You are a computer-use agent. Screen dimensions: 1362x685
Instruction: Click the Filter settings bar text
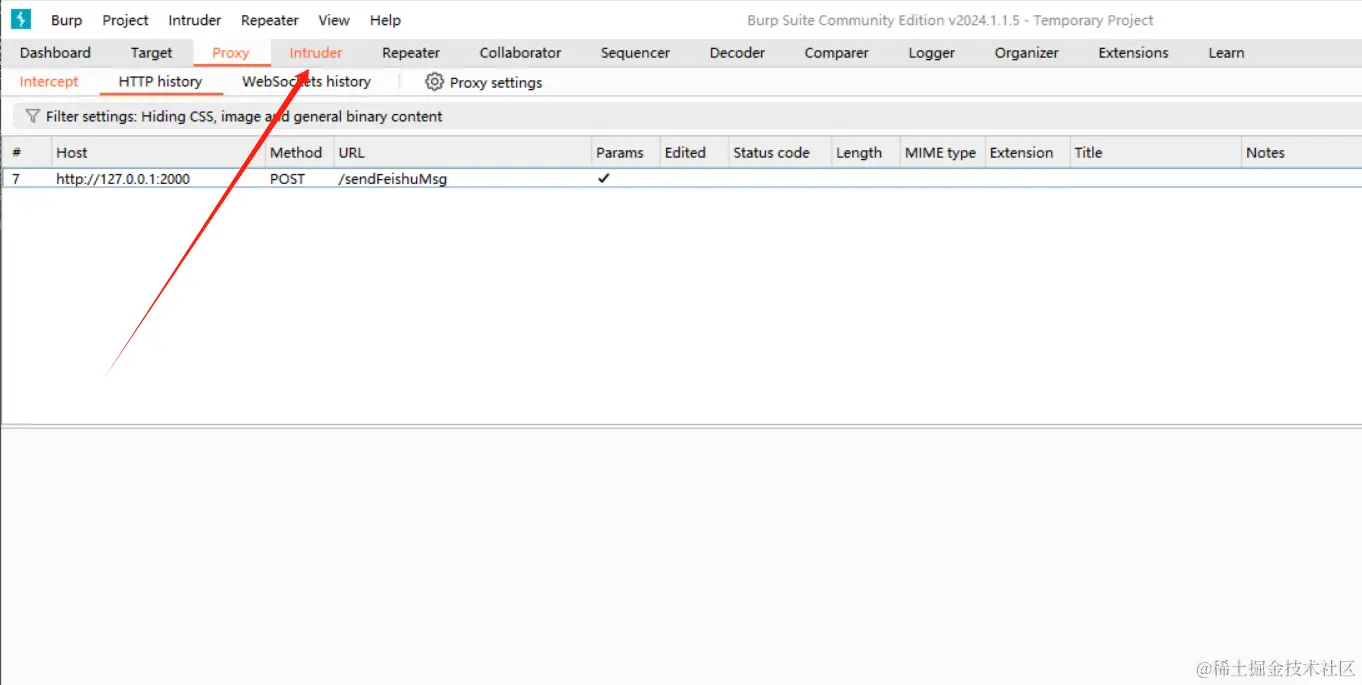pyautogui.click(x=244, y=116)
